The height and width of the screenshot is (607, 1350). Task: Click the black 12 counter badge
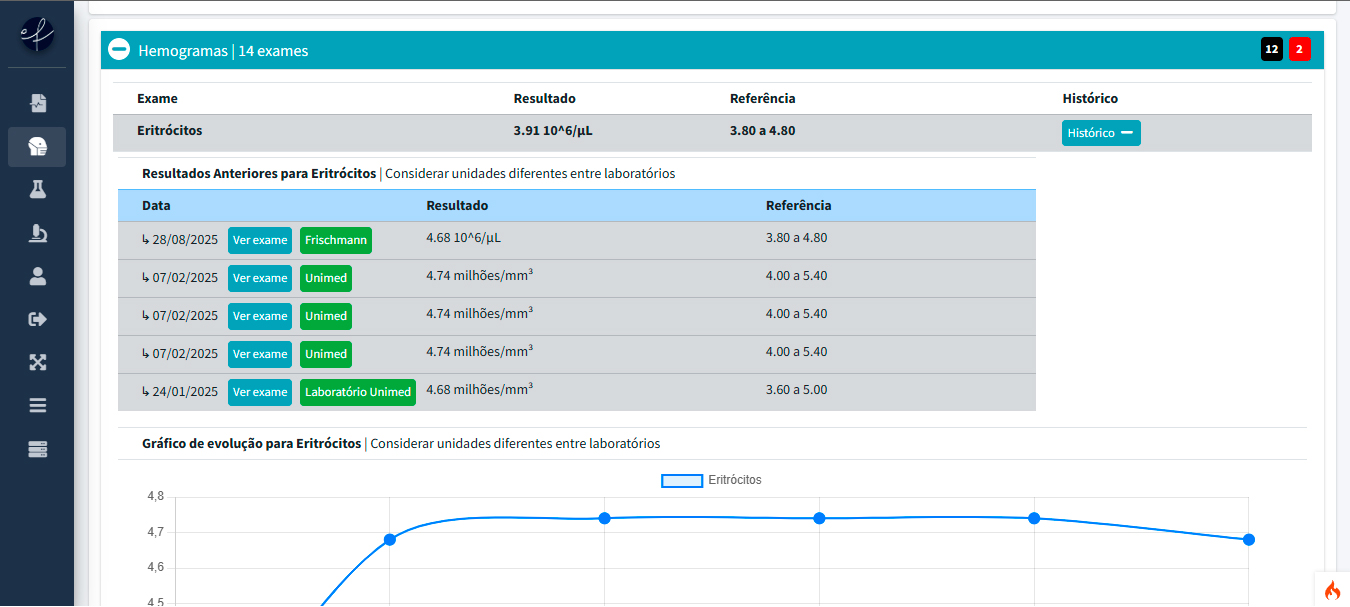pos(1272,49)
